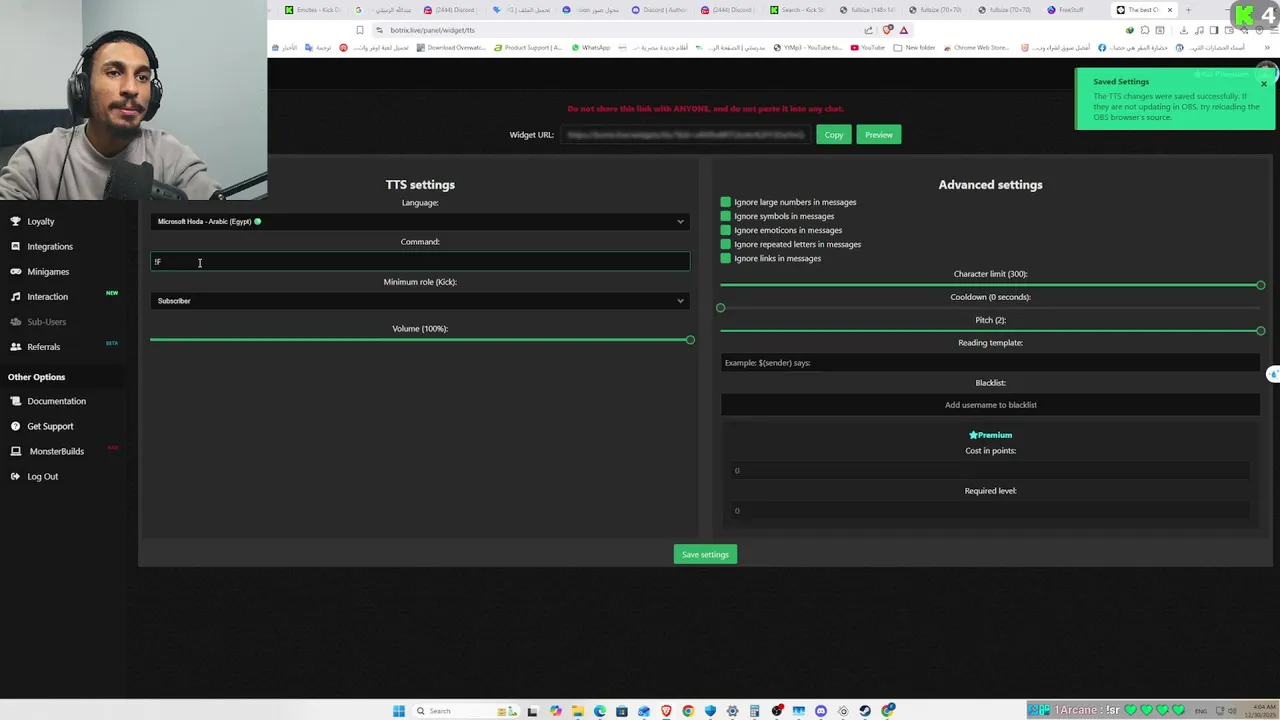Click the Reading template input field
This screenshot has width=1280, height=720.
(x=990, y=362)
